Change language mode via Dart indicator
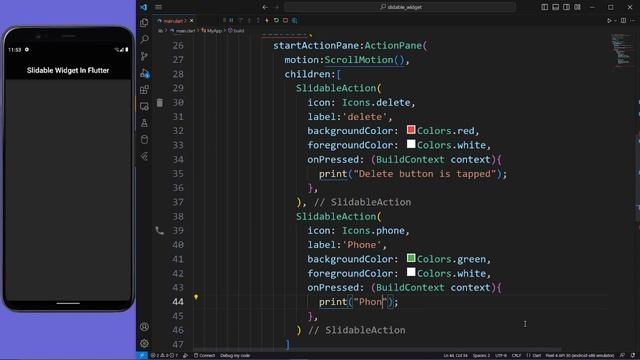Image resolution: width=640 pixels, height=360 pixels. (x=533, y=356)
